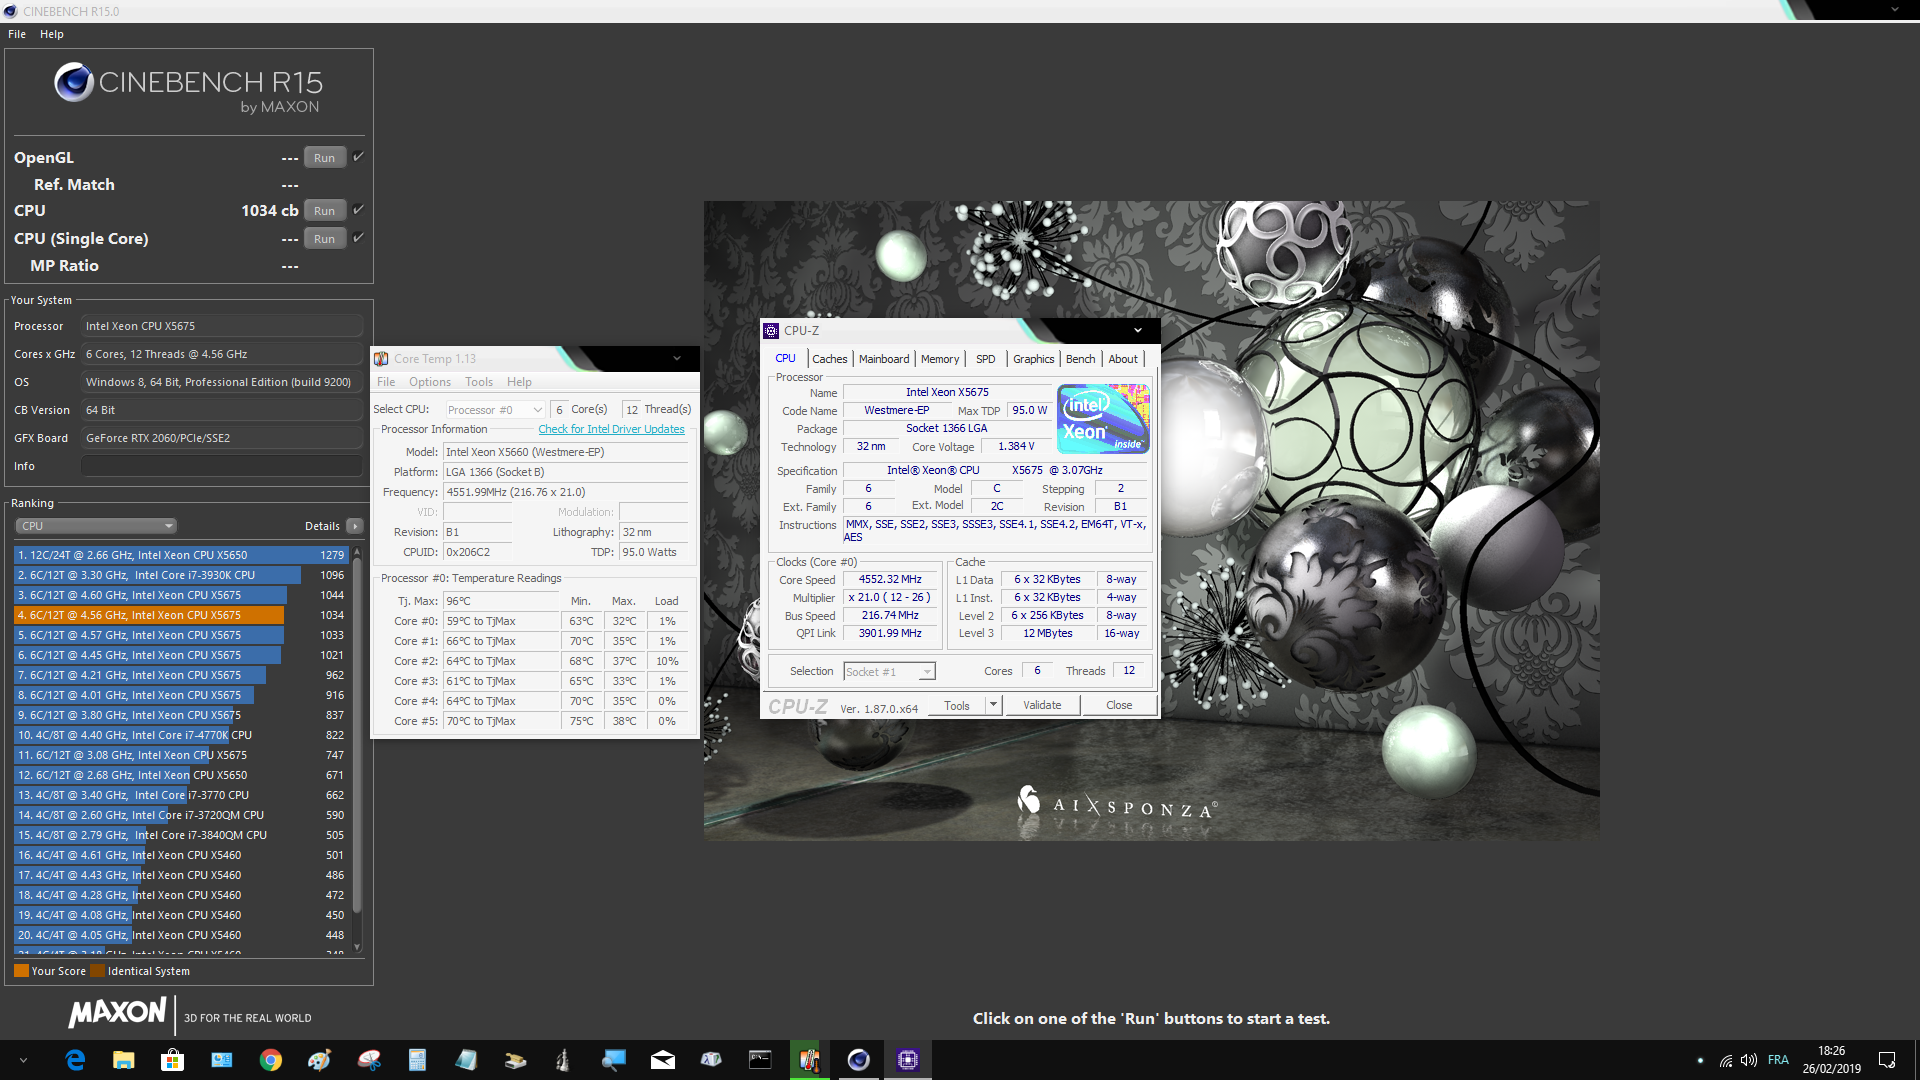Viewport: 1920px width, 1080px height.
Task: Open the Command Prompt from the taskbar
Action: point(761,1059)
